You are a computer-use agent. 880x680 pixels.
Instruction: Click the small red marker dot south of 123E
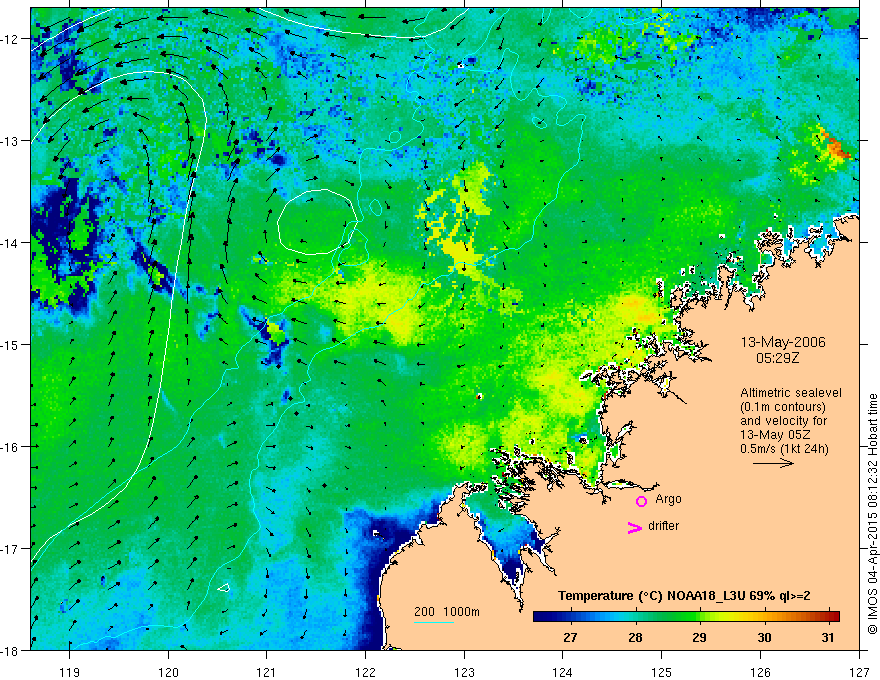click(479, 397)
